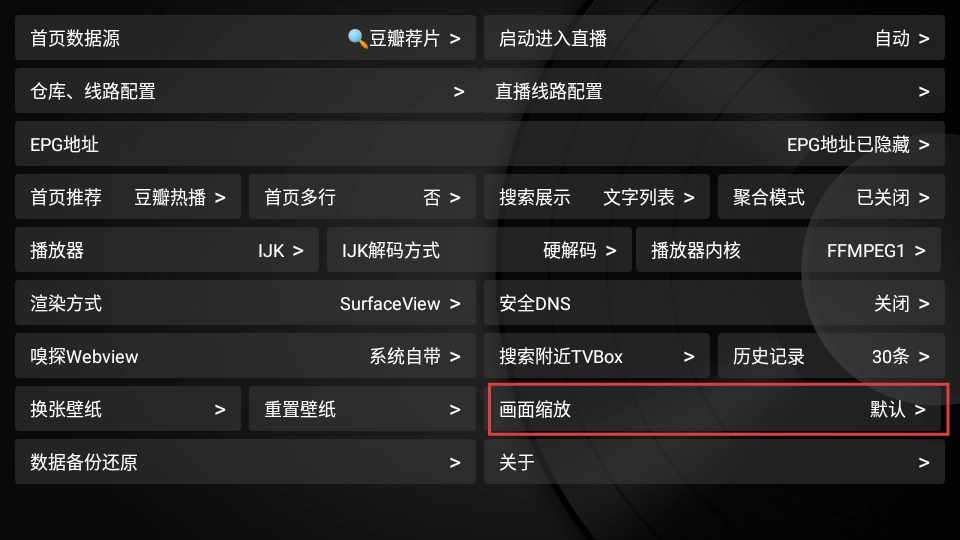Viewport: 960px width, 540px height.
Task: Change 首页推荐 from 豆瓣热播
Action: pos(128,197)
